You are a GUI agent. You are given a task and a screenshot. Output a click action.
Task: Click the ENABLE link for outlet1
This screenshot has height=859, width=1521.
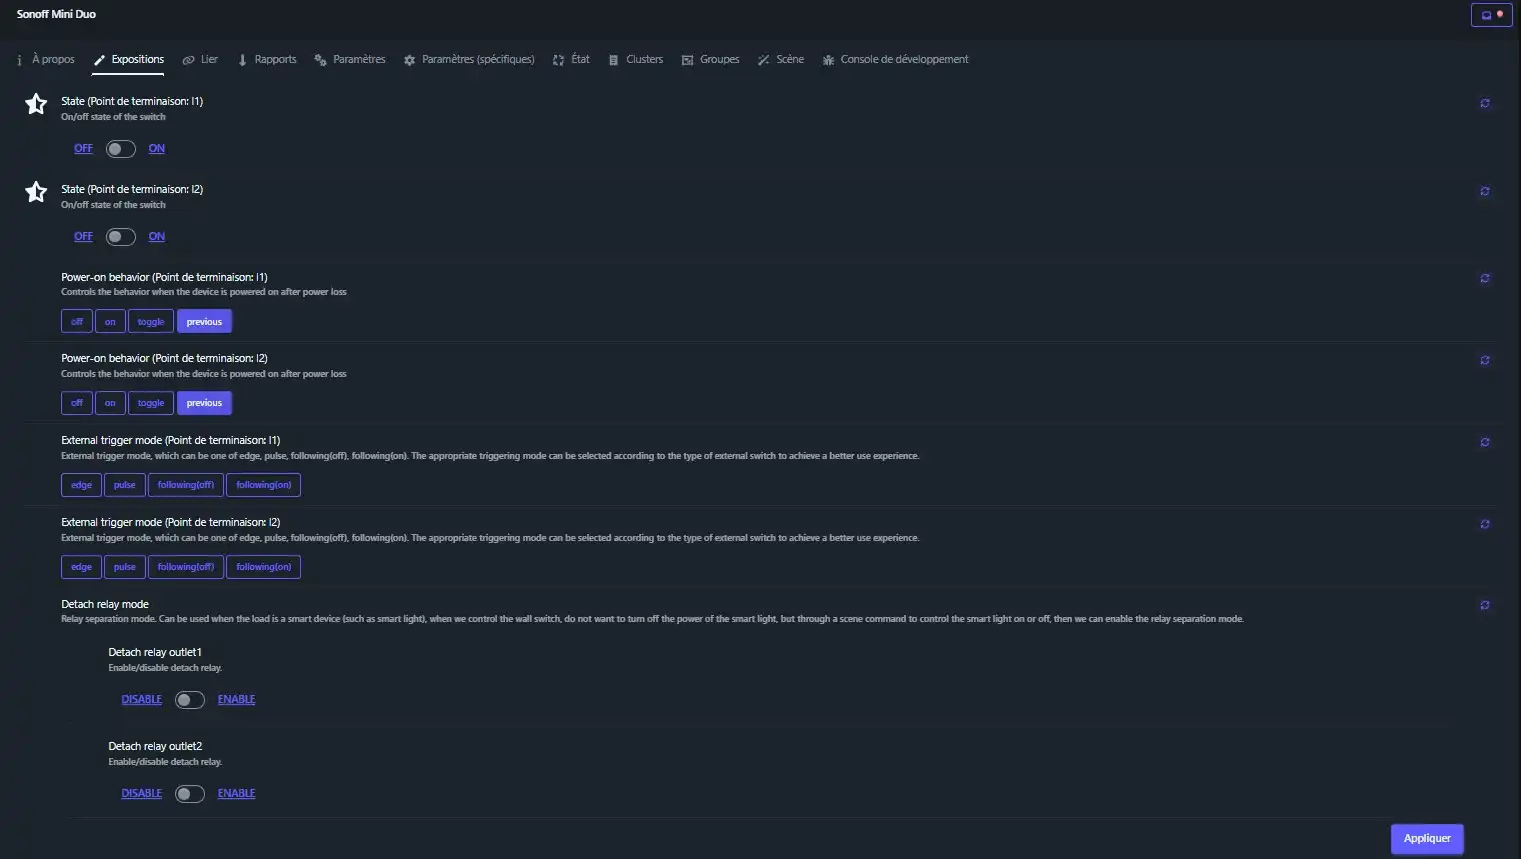tap(236, 700)
